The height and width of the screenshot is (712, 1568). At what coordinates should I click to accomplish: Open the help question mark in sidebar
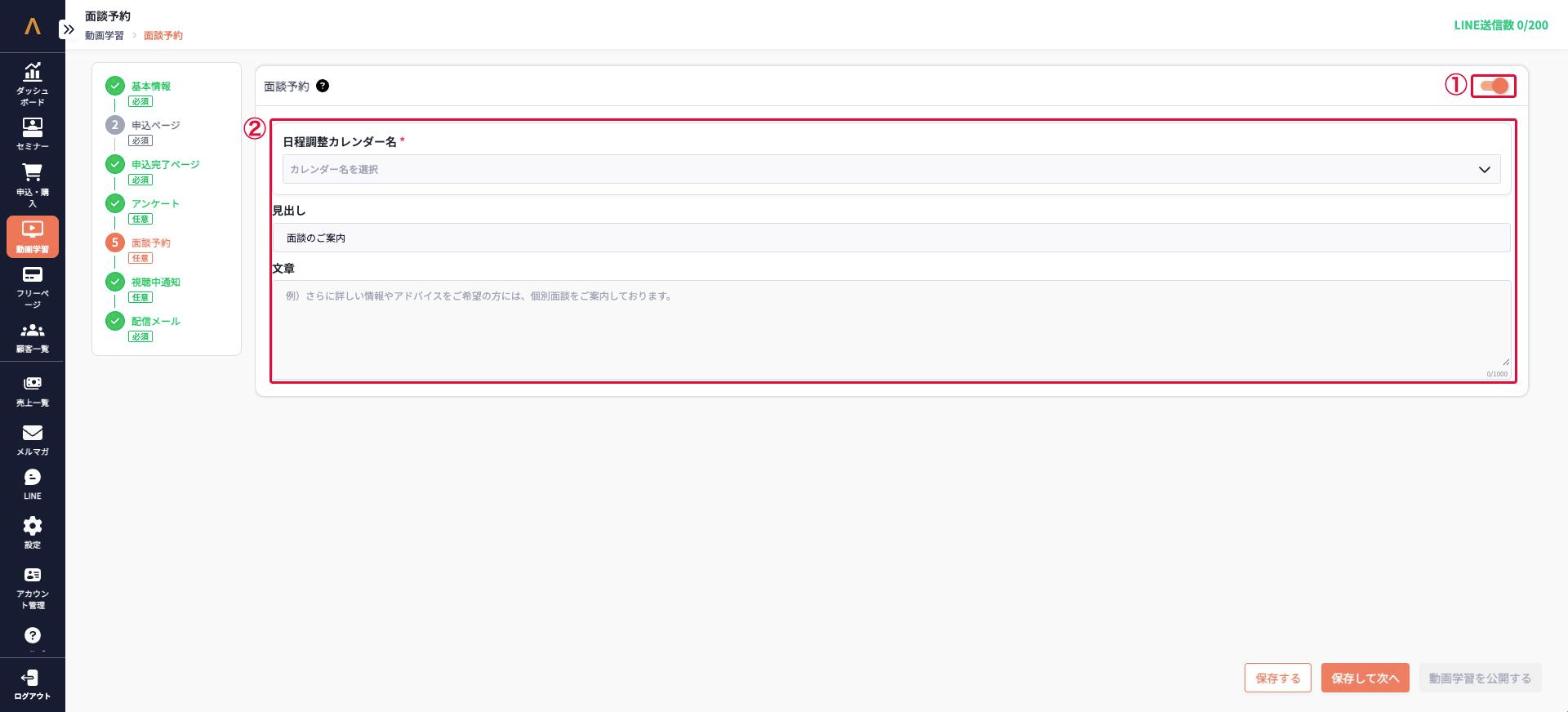32,636
